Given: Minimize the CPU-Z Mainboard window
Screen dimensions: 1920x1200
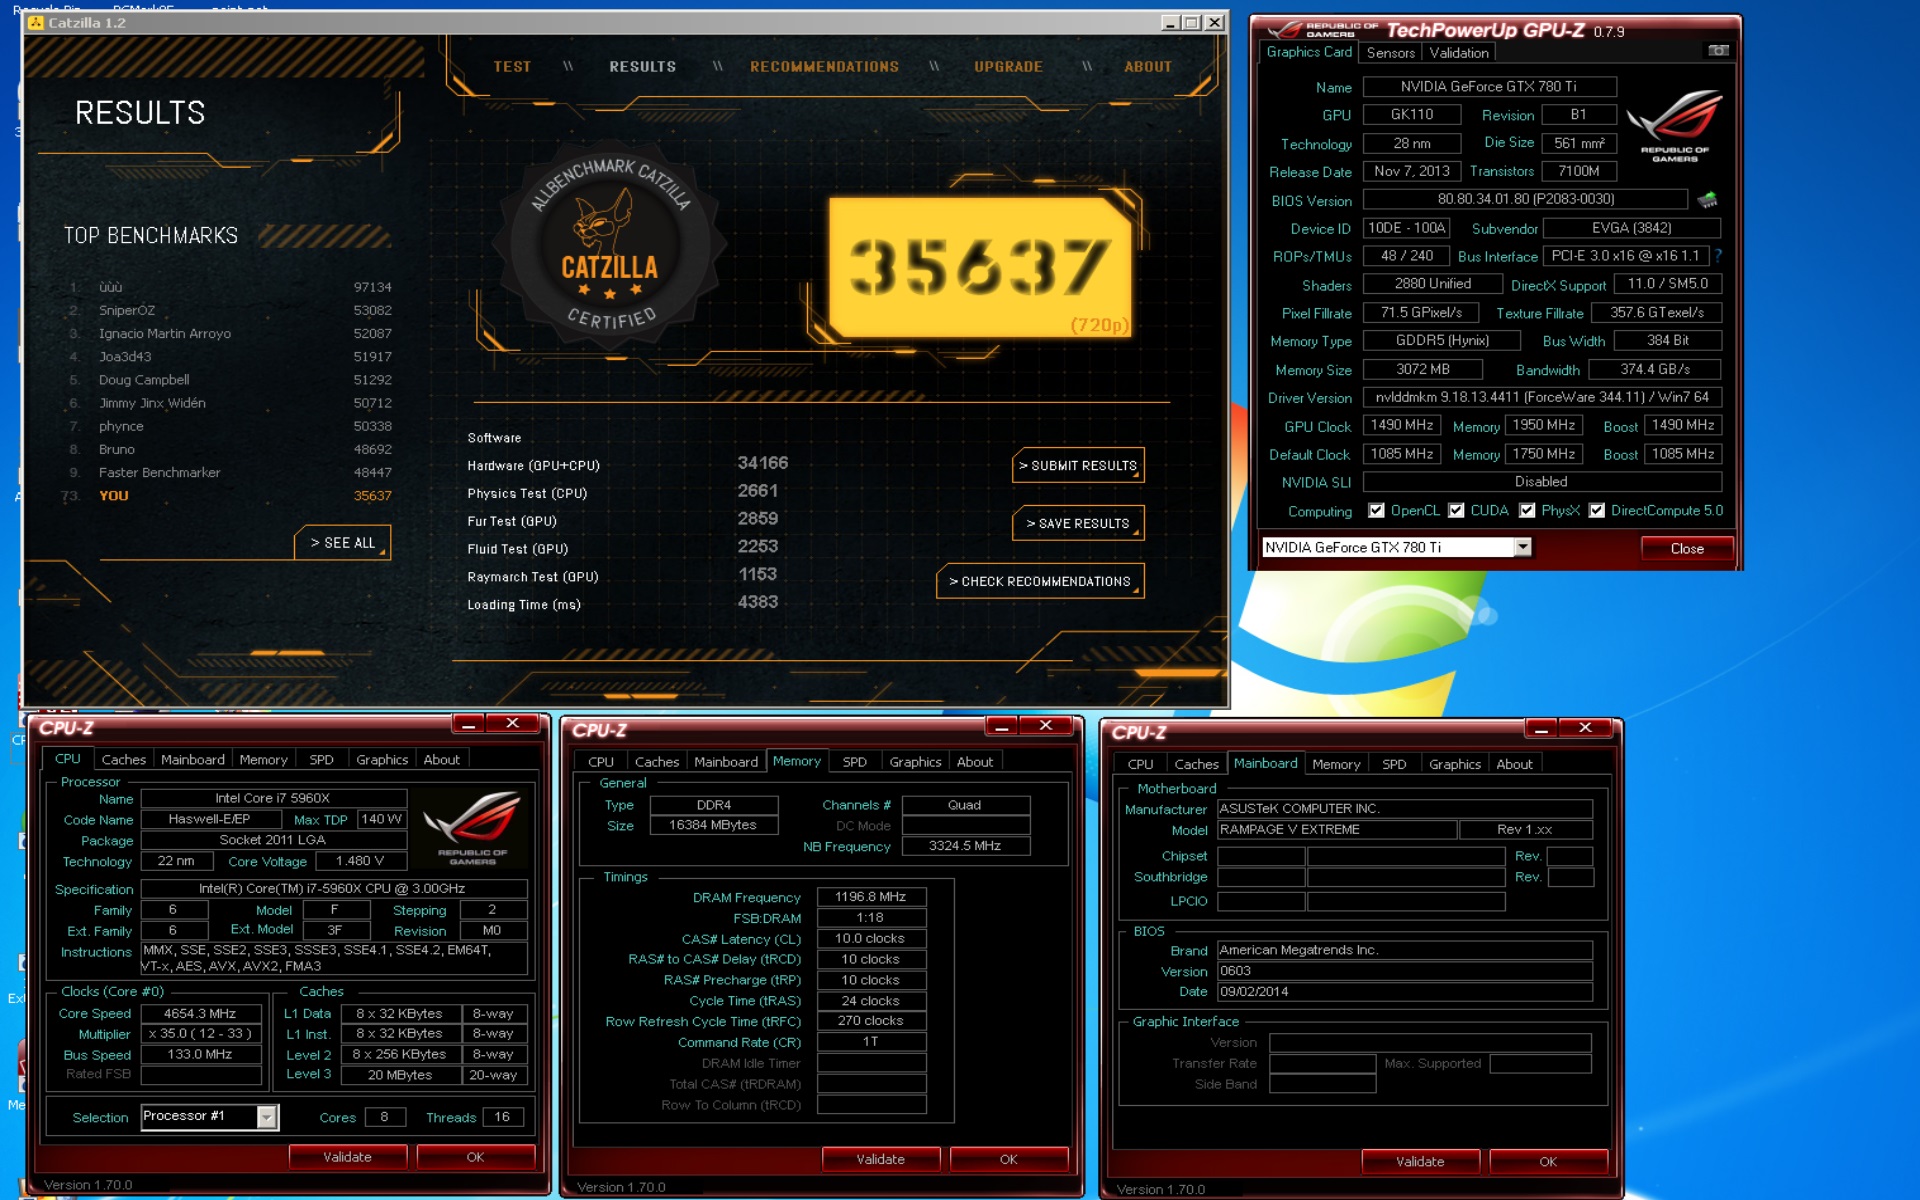Looking at the screenshot, I should tap(1541, 728).
